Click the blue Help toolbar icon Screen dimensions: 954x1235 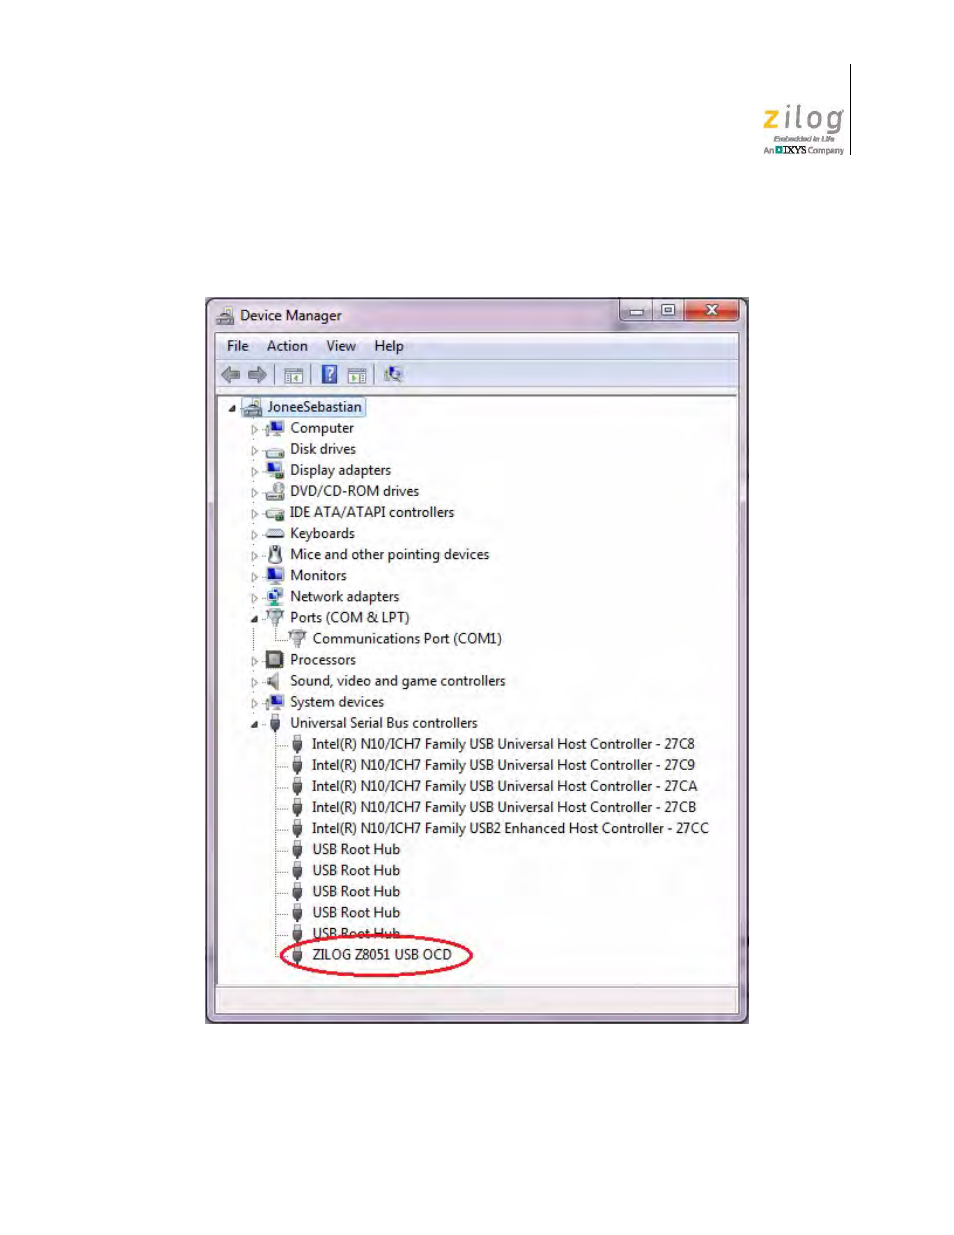coord(329,375)
